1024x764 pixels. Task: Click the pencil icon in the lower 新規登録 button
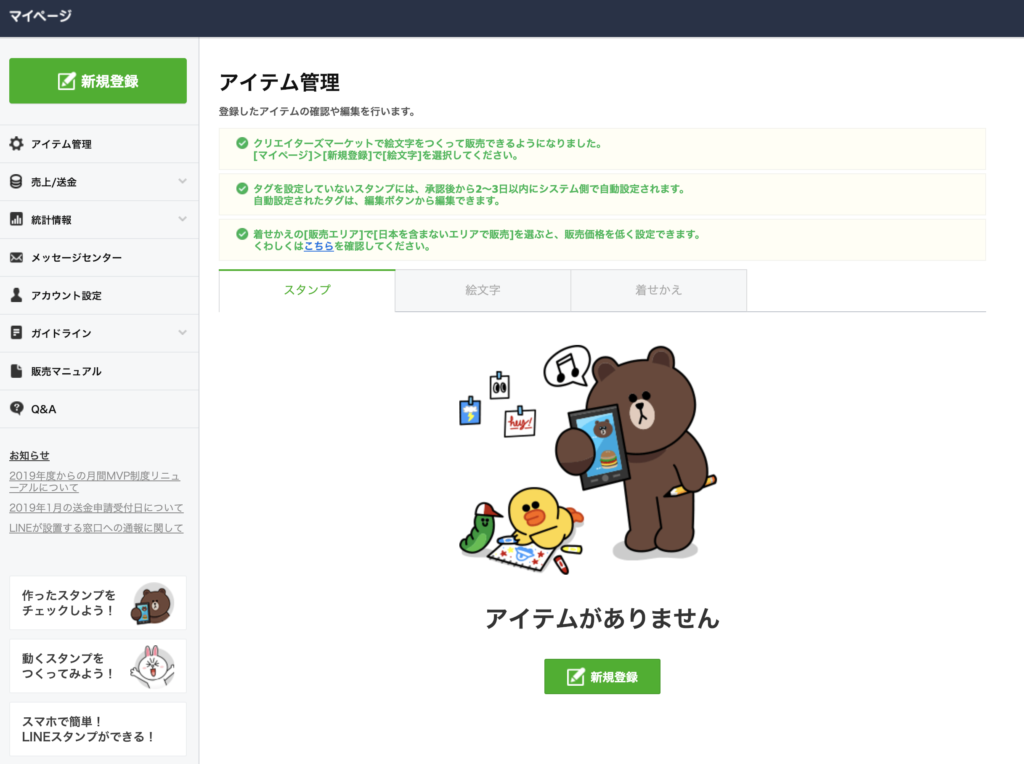(575, 676)
